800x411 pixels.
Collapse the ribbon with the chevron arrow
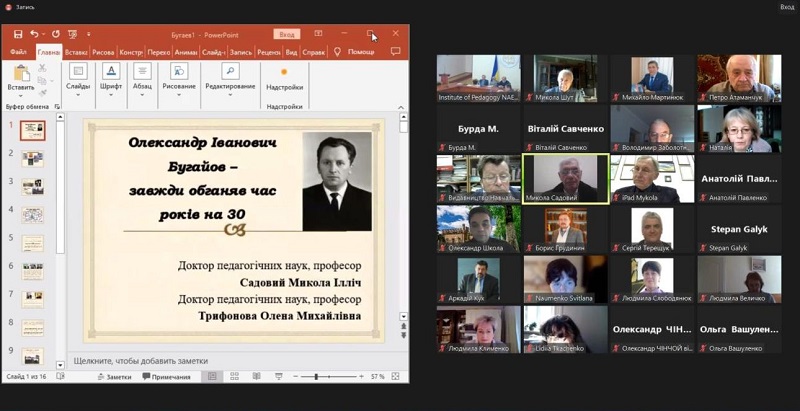[x=401, y=107]
